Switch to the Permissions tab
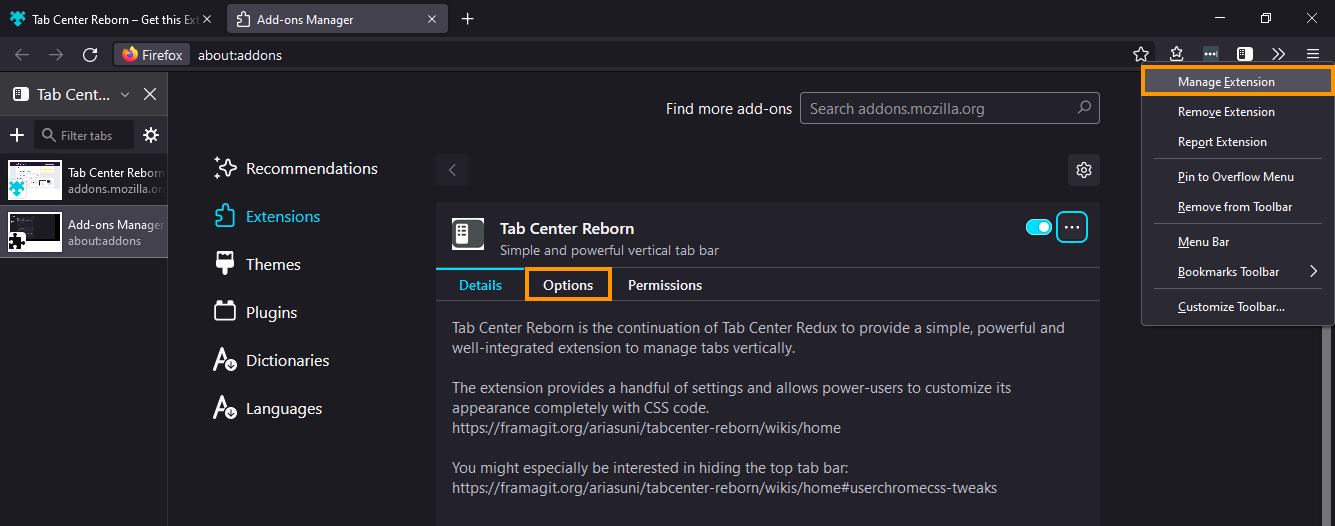 [x=665, y=285]
